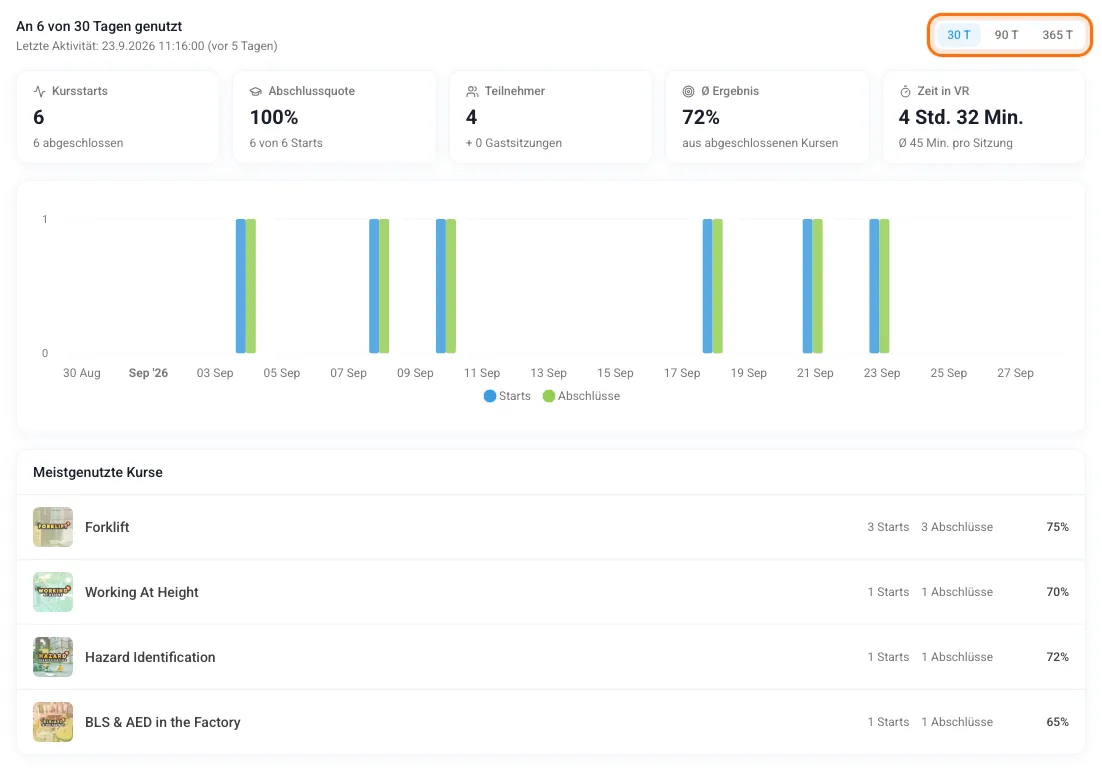Toggle Abschlüsse series in chart legend
Screen dimensions: 1102x771
pyautogui.click(x=582, y=396)
